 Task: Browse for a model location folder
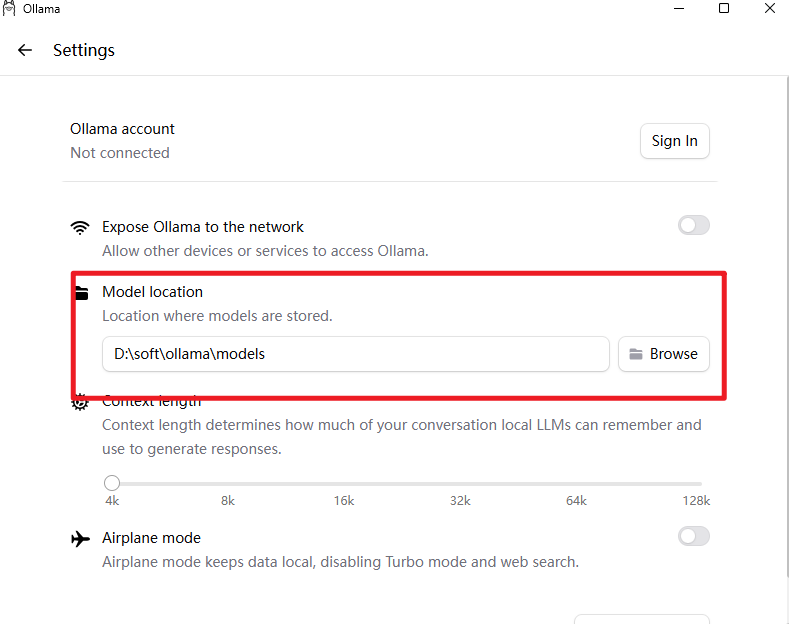coord(664,354)
